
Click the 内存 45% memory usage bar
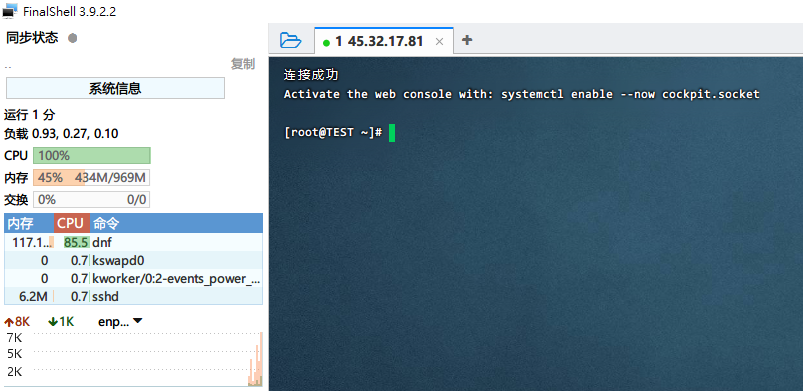click(92, 178)
